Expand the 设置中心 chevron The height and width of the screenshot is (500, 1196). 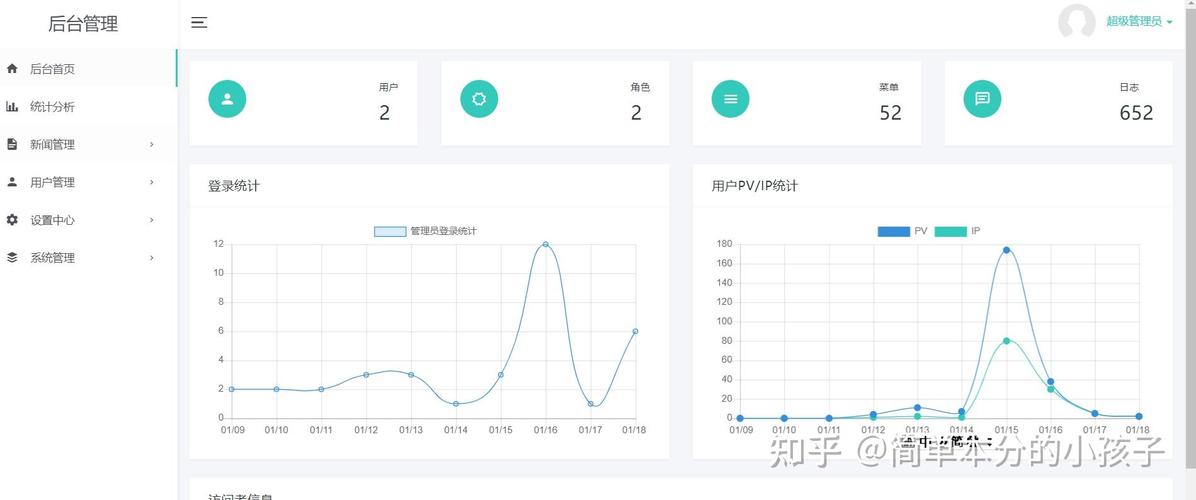(x=152, y=220)
